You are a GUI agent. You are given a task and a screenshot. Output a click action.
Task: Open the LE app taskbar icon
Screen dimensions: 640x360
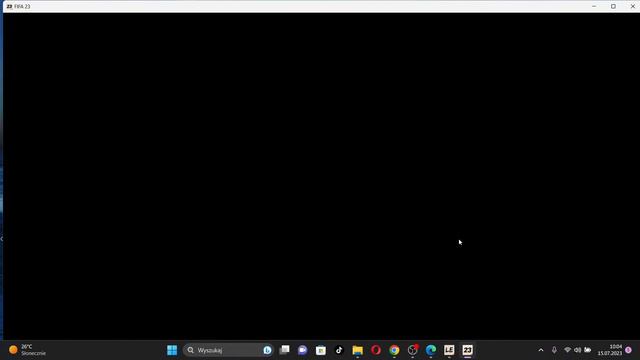point(449,350)
